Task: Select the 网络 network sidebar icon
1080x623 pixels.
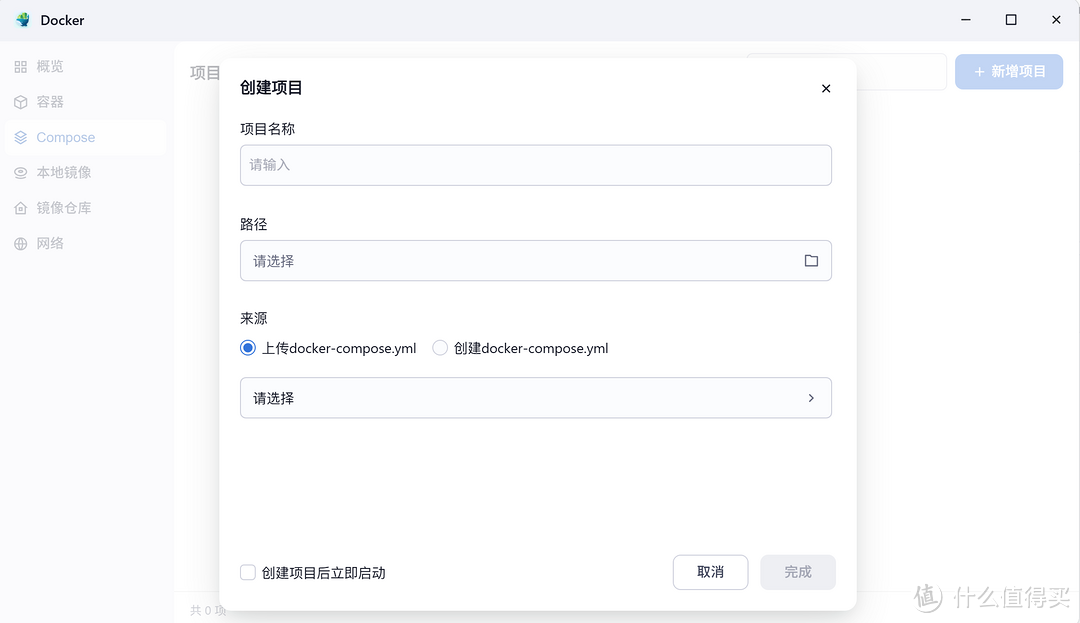Action: pos(49,243)
